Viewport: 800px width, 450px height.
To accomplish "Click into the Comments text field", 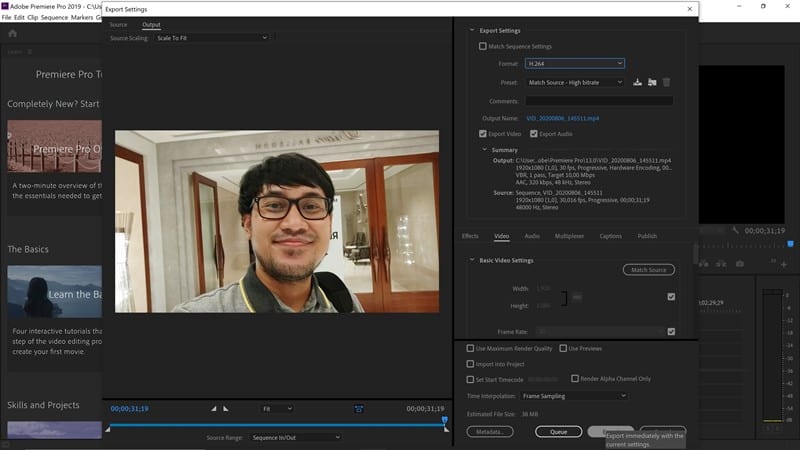I will pyautogui.click(x=598, y=101).
